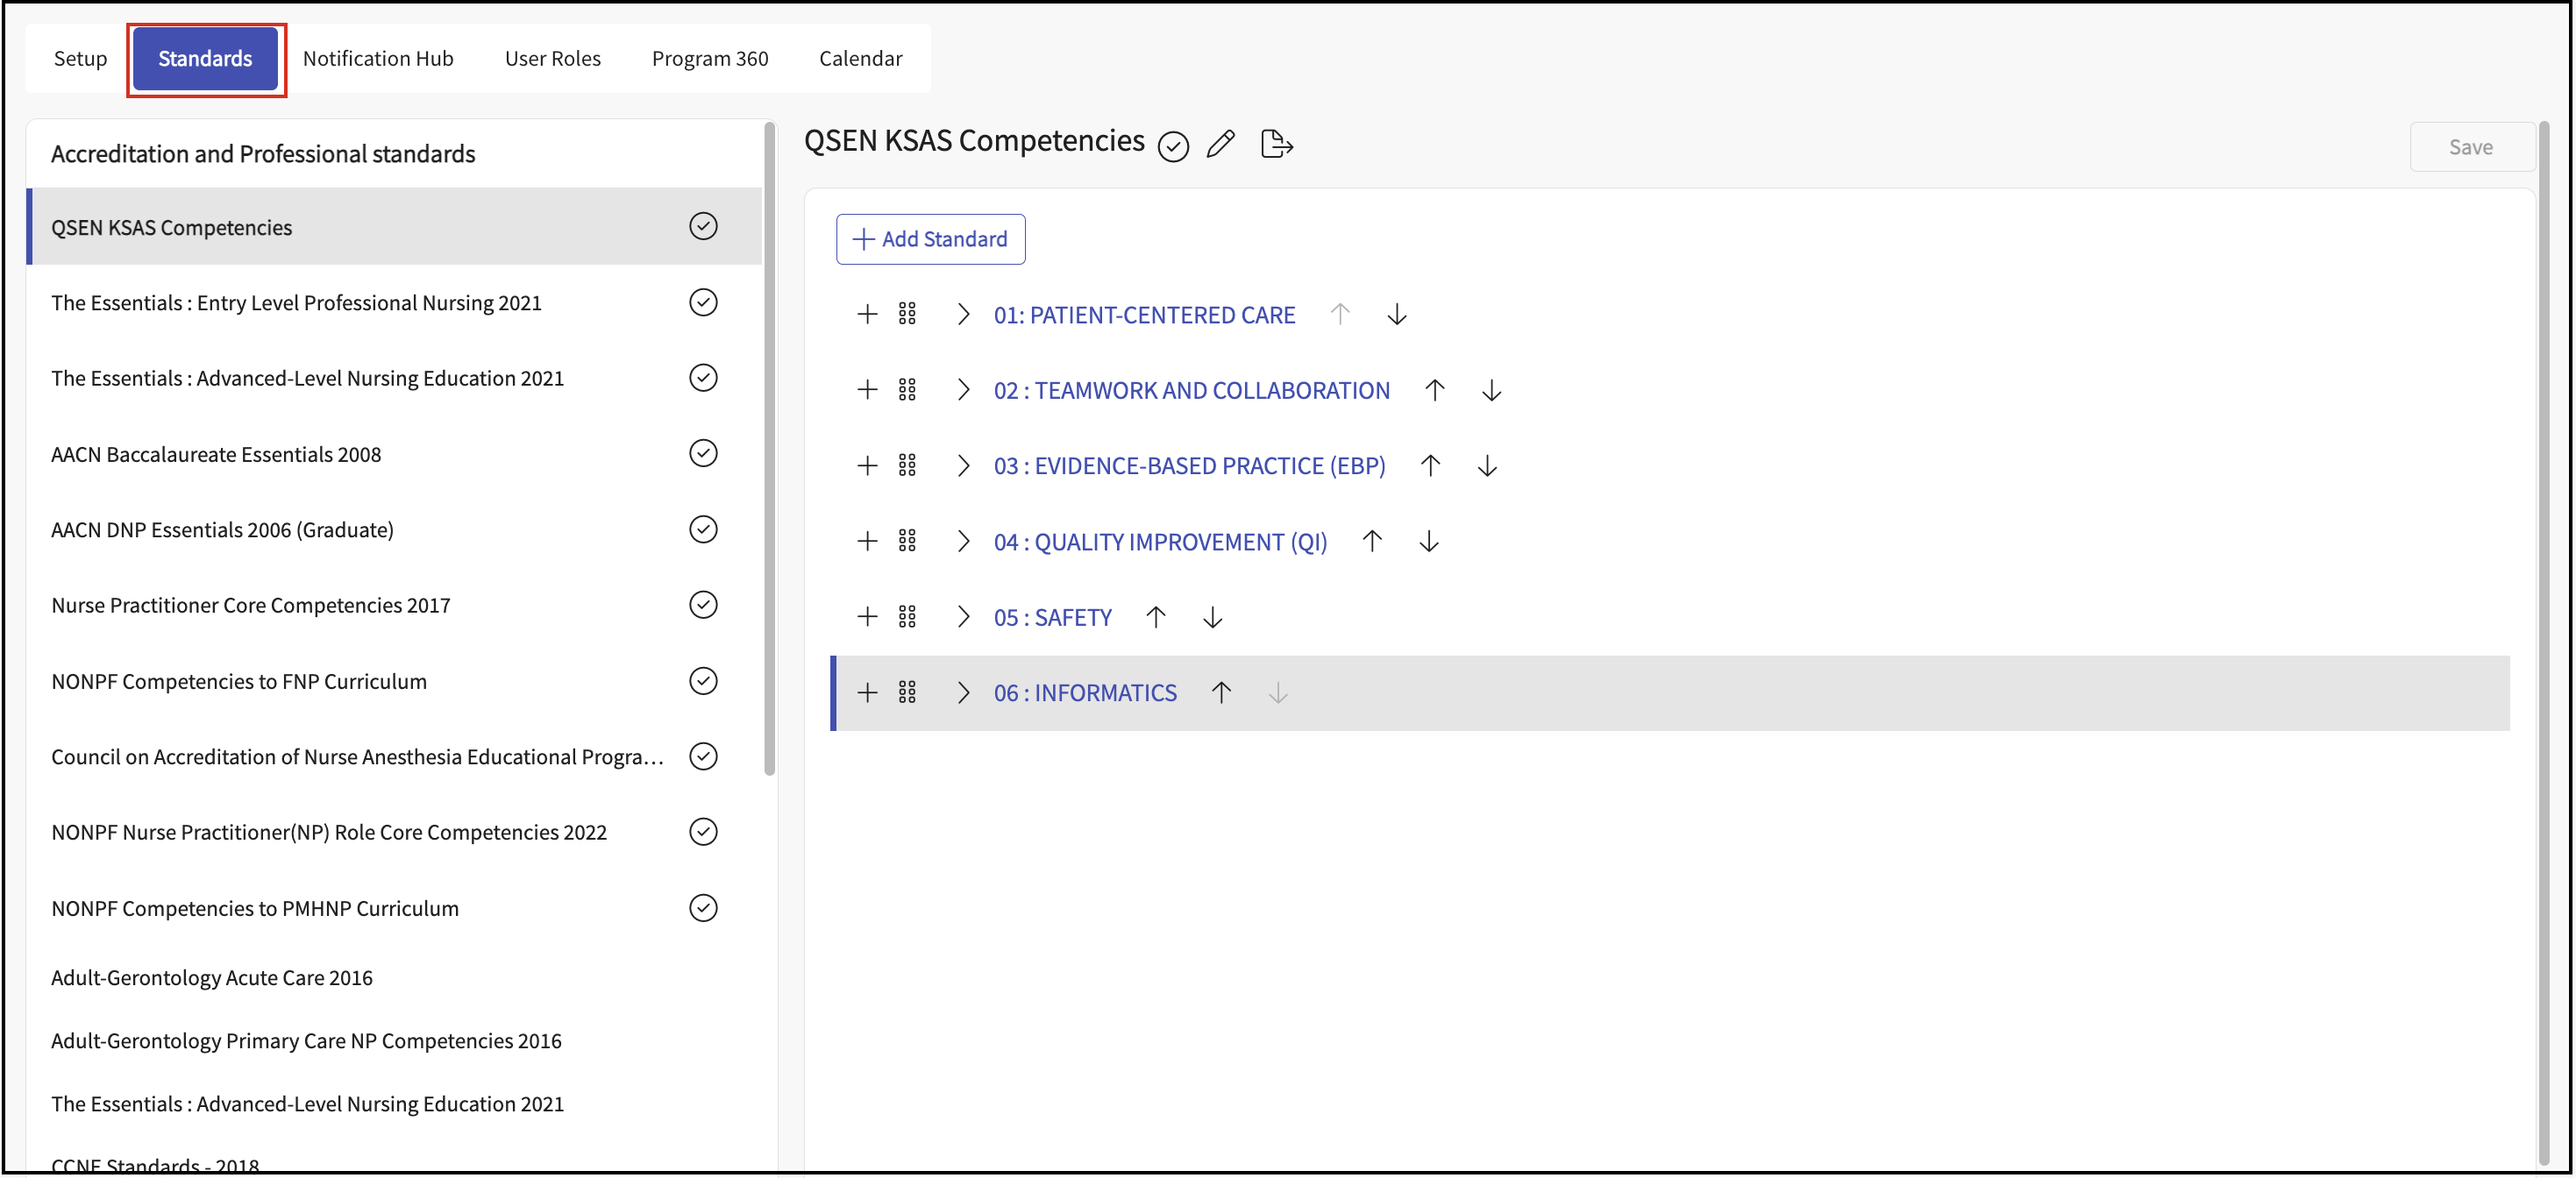This screenshot has height=1178, width=2576.
Task: Click plus icon beside 01: PATIENT-CENTERED CARE
Action: tap(867, 314)
